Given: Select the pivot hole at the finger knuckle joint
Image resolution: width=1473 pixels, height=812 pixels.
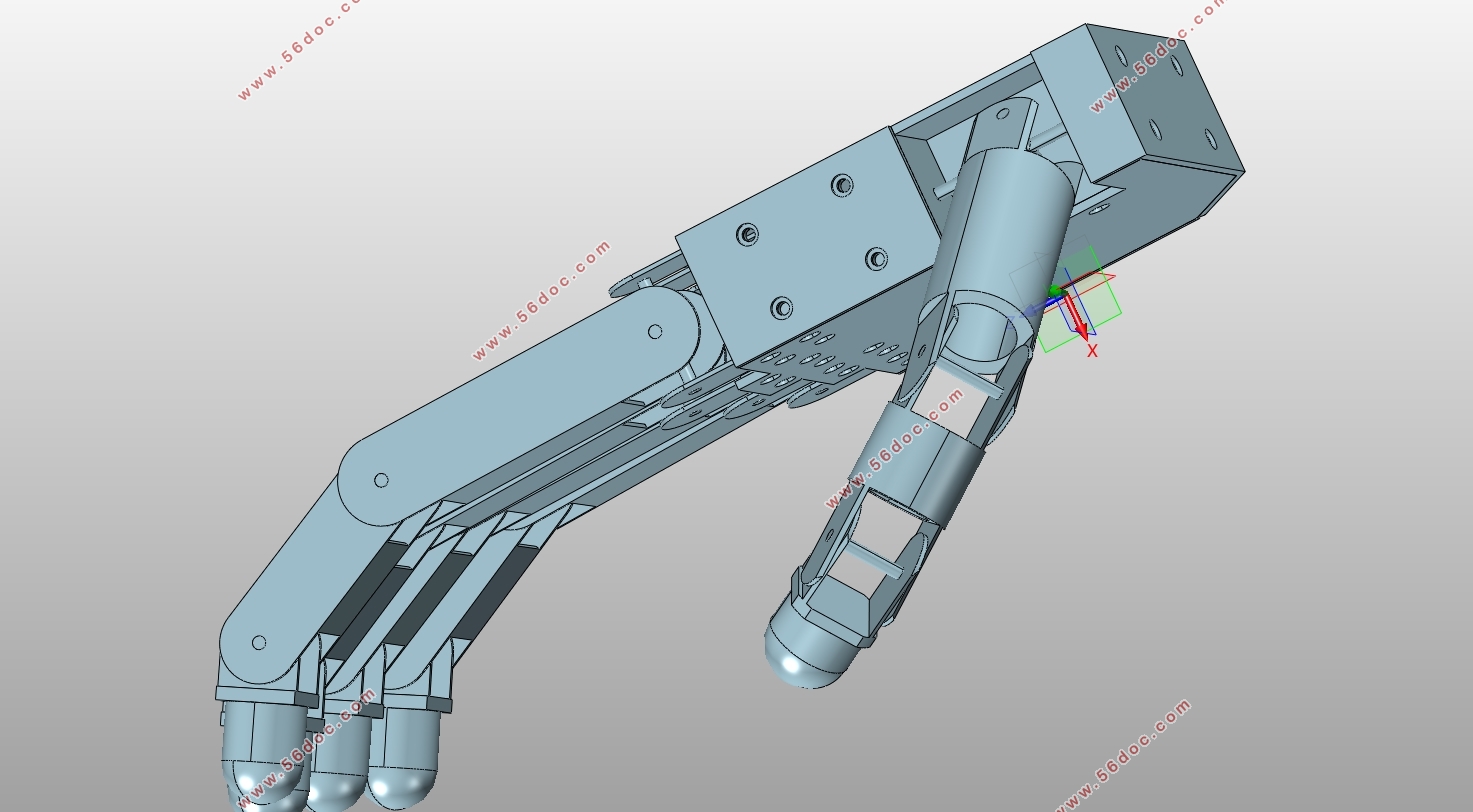Looking at the screenshot, I should pos(655,331).
